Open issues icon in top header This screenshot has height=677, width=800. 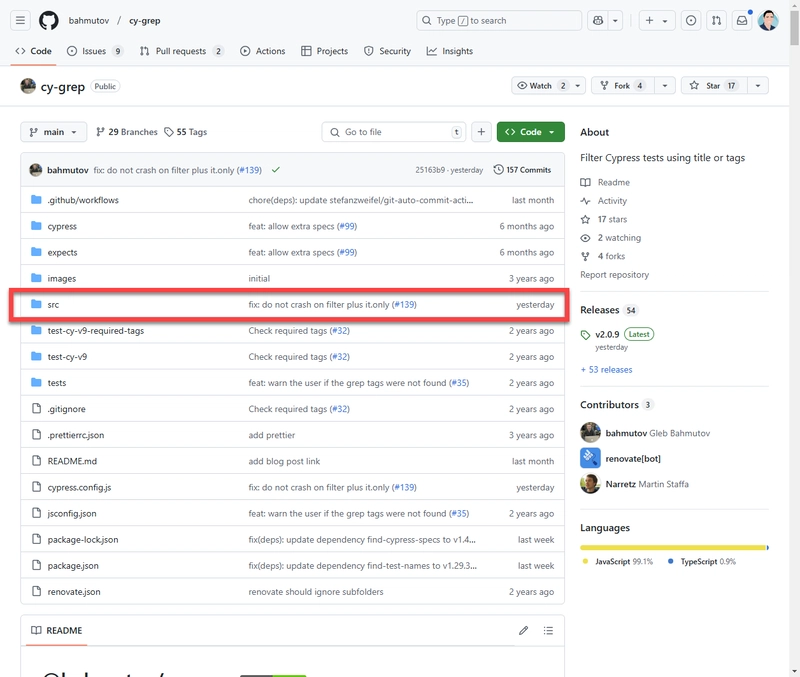pos(691,20)
